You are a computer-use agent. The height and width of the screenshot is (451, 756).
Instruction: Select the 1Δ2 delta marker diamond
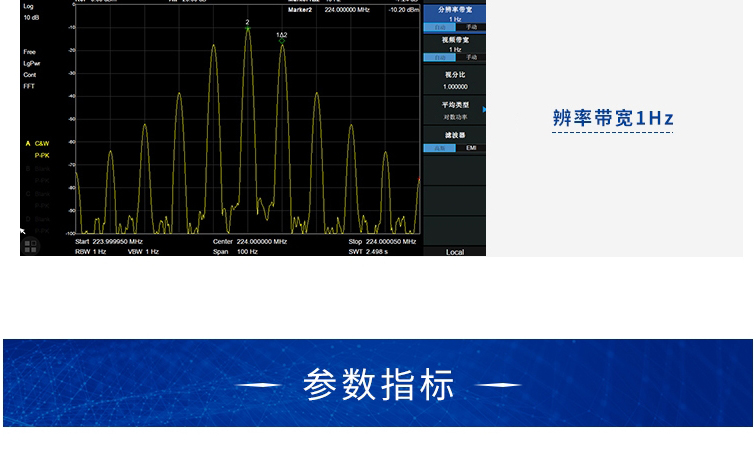(x=282, y=42)
